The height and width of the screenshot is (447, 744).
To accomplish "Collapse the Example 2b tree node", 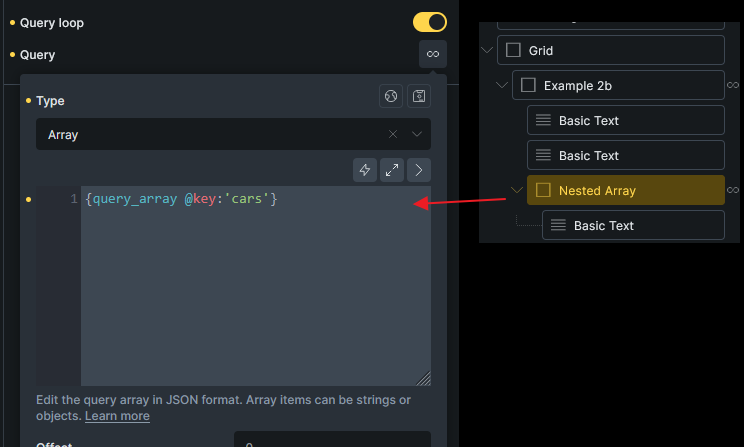I will [x=502, y=86].
